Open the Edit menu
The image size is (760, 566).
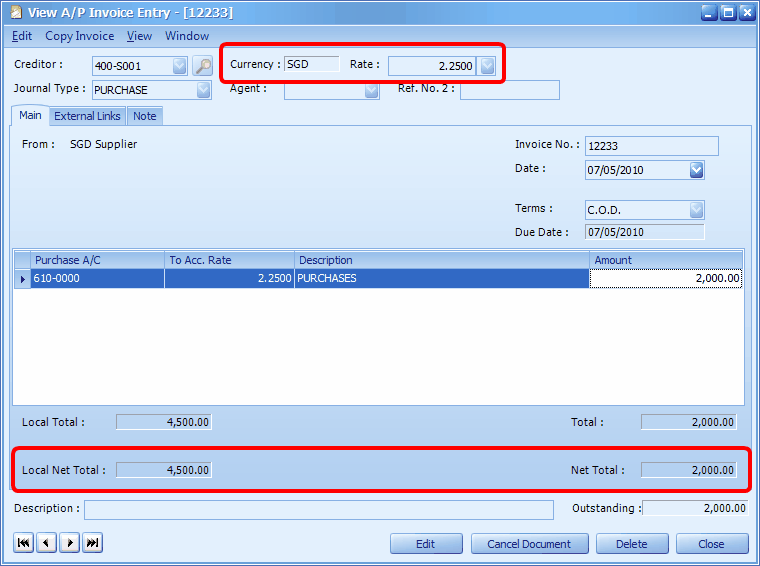(22, 36)
